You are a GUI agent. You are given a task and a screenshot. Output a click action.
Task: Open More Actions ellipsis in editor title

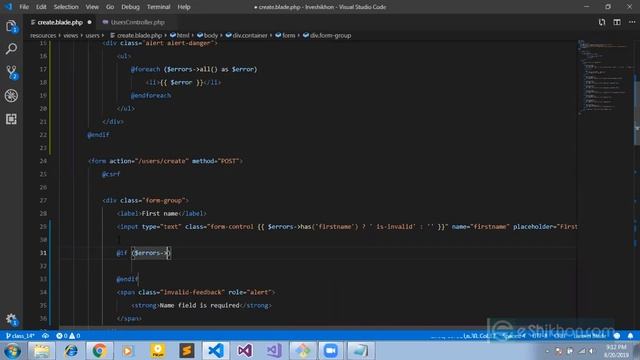coord(632,22)
